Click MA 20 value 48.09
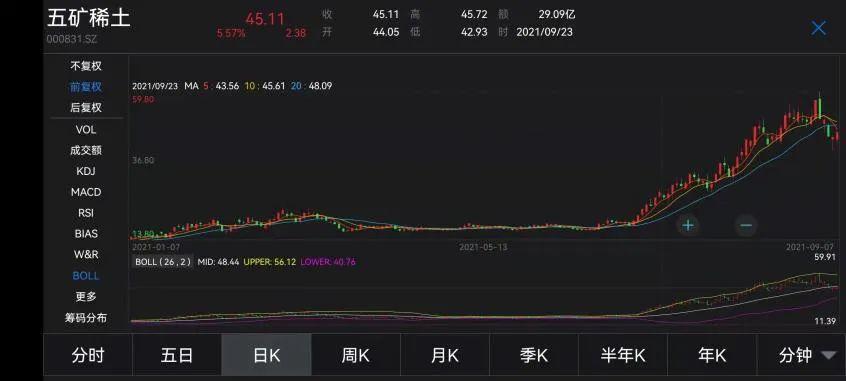Viewport: 846px width, 381px height. tap(320, 86)
